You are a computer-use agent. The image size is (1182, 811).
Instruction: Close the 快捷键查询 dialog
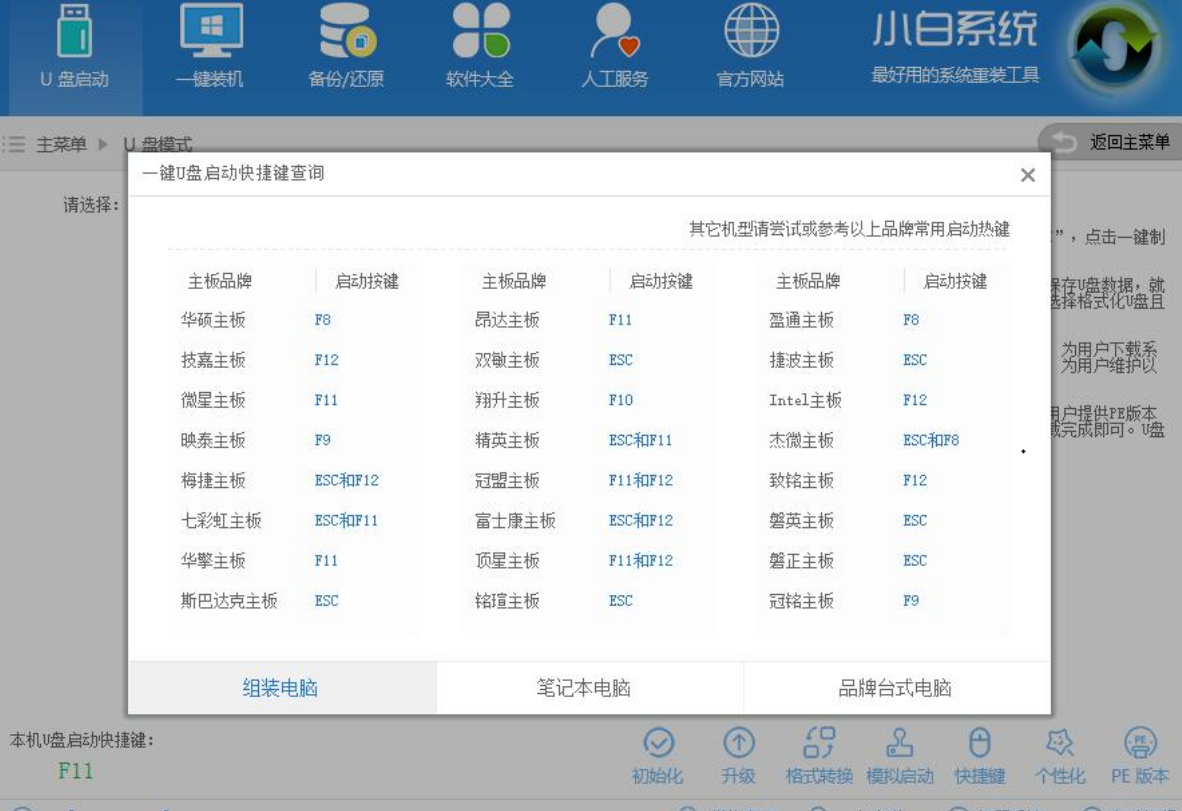coord(1027,175)
